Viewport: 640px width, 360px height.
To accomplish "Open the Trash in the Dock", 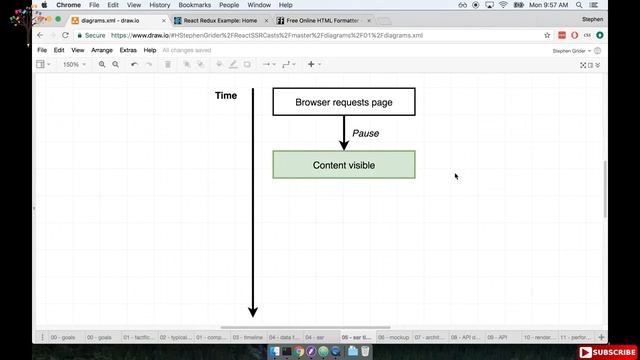I will [x=365, y=351].
